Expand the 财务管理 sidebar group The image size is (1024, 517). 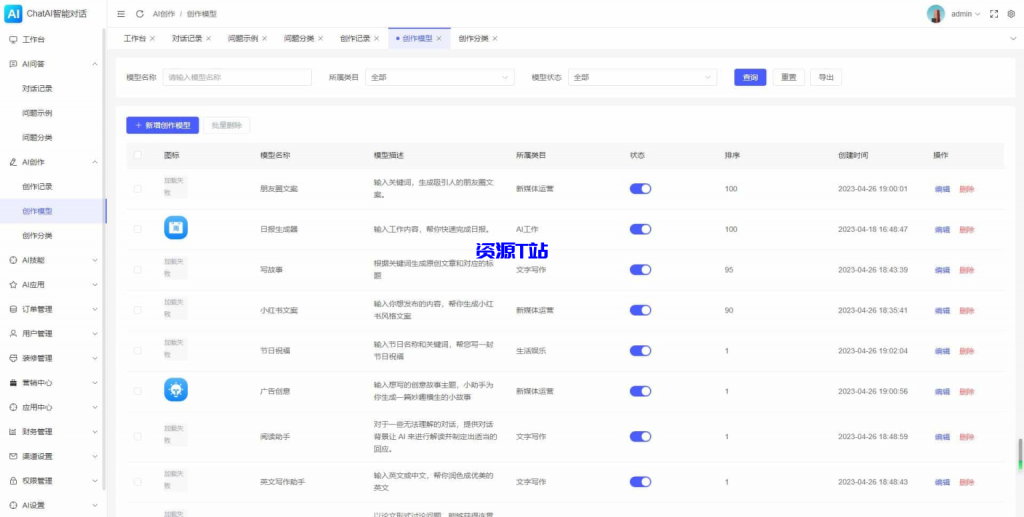click(95, 431)
